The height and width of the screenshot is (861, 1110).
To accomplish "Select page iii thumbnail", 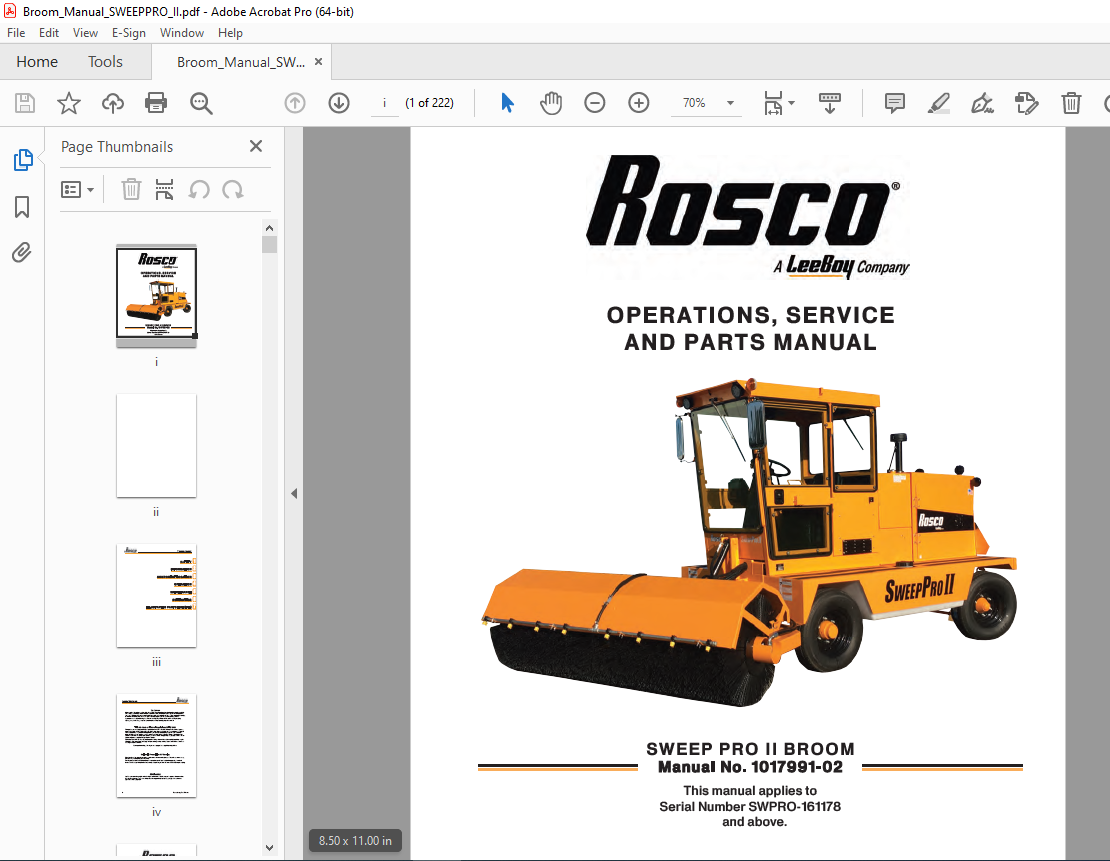I will [x=156, y=595].
